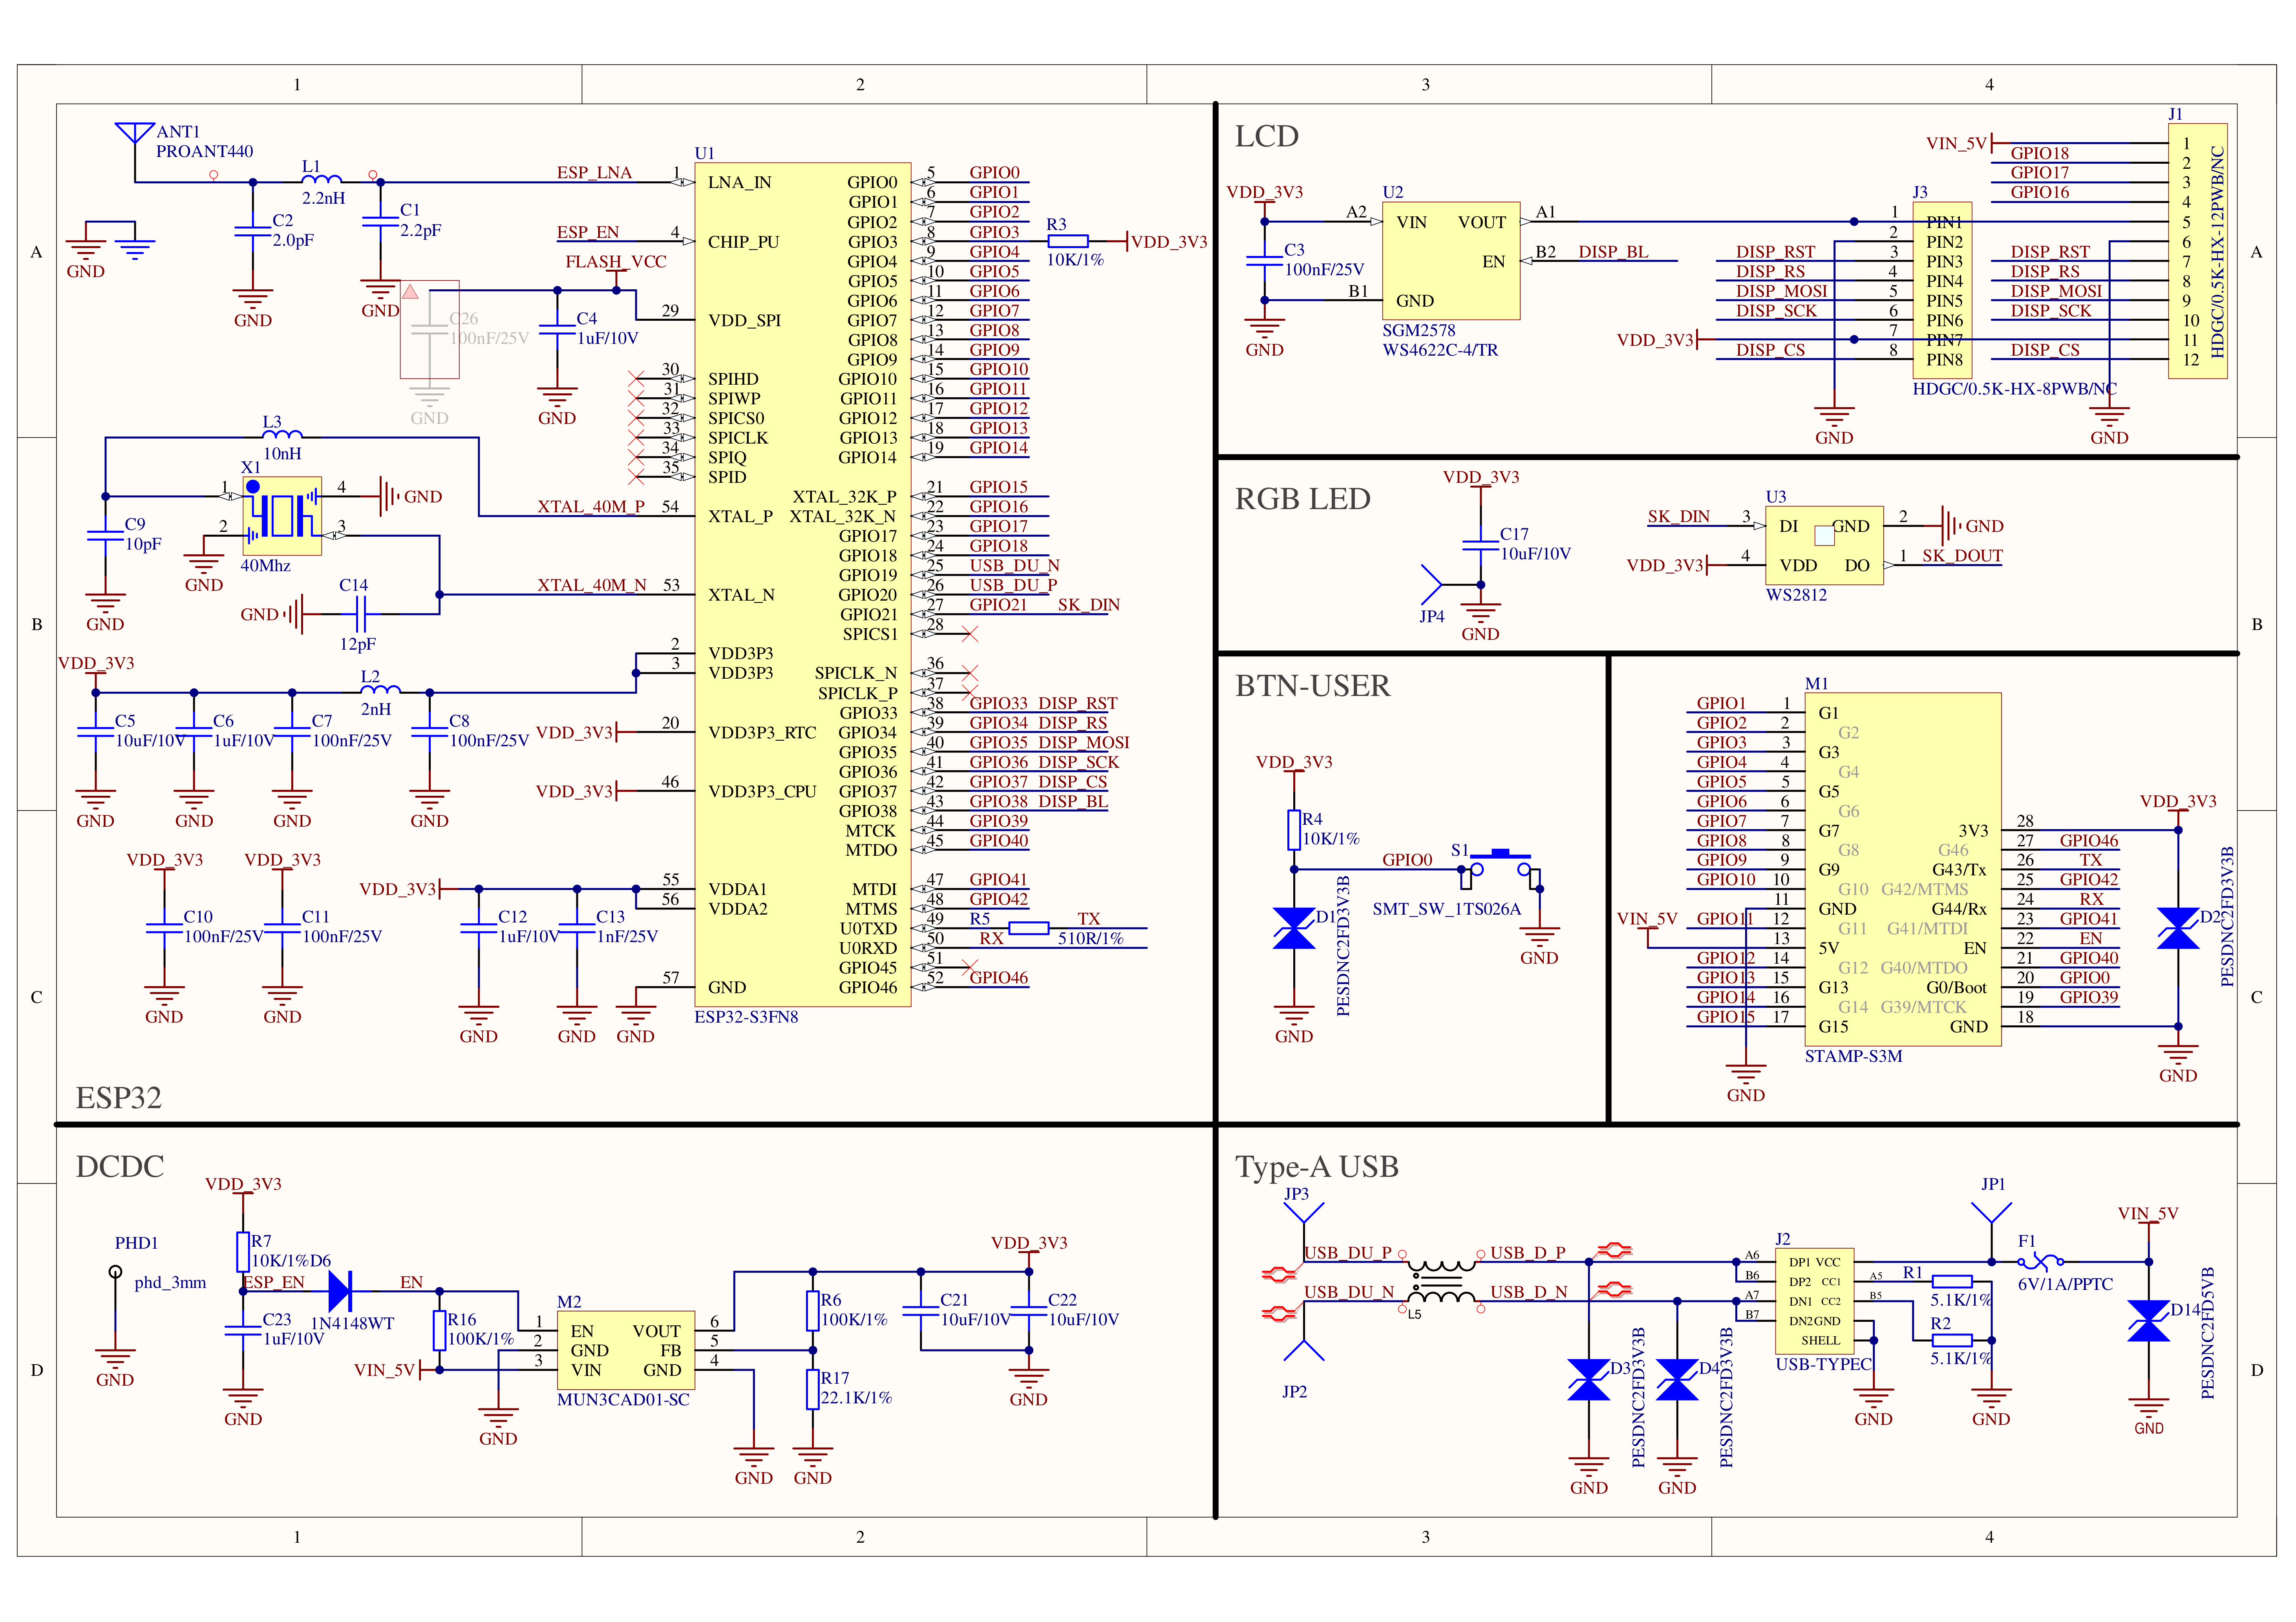2296x1622 pixels.
Task: Select the M2 MUN3CAD01-SC module body
Action: tap(626, 1350)
